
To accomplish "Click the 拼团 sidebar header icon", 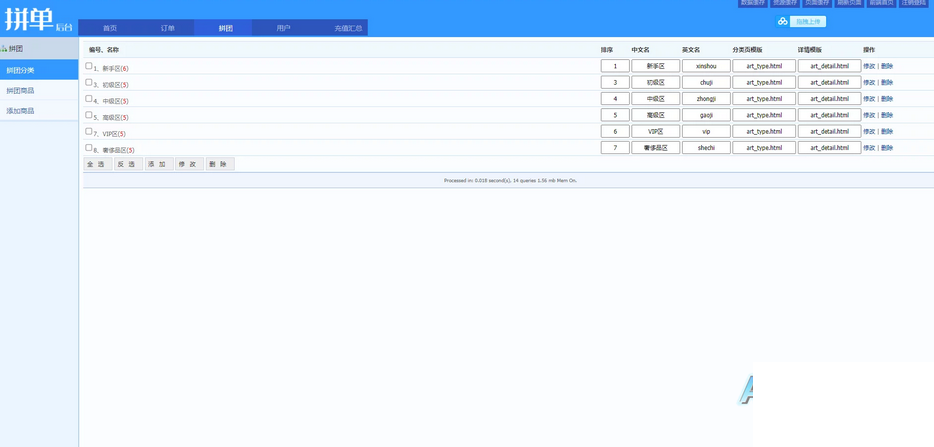I will coord(4,49).
